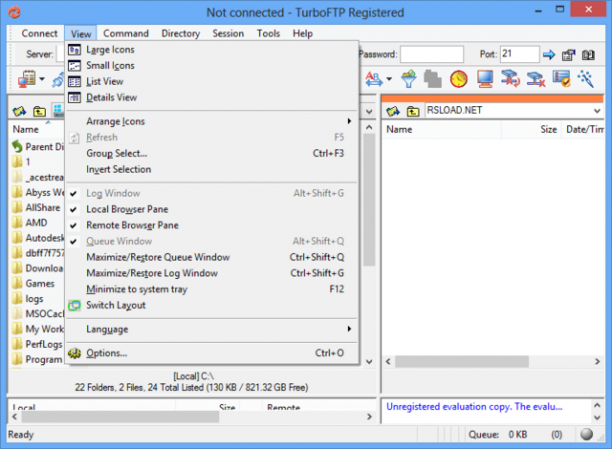612x449 pixels.
Task: Open Site Manager dropdown arrow
Action: click(x=42, y=79)
